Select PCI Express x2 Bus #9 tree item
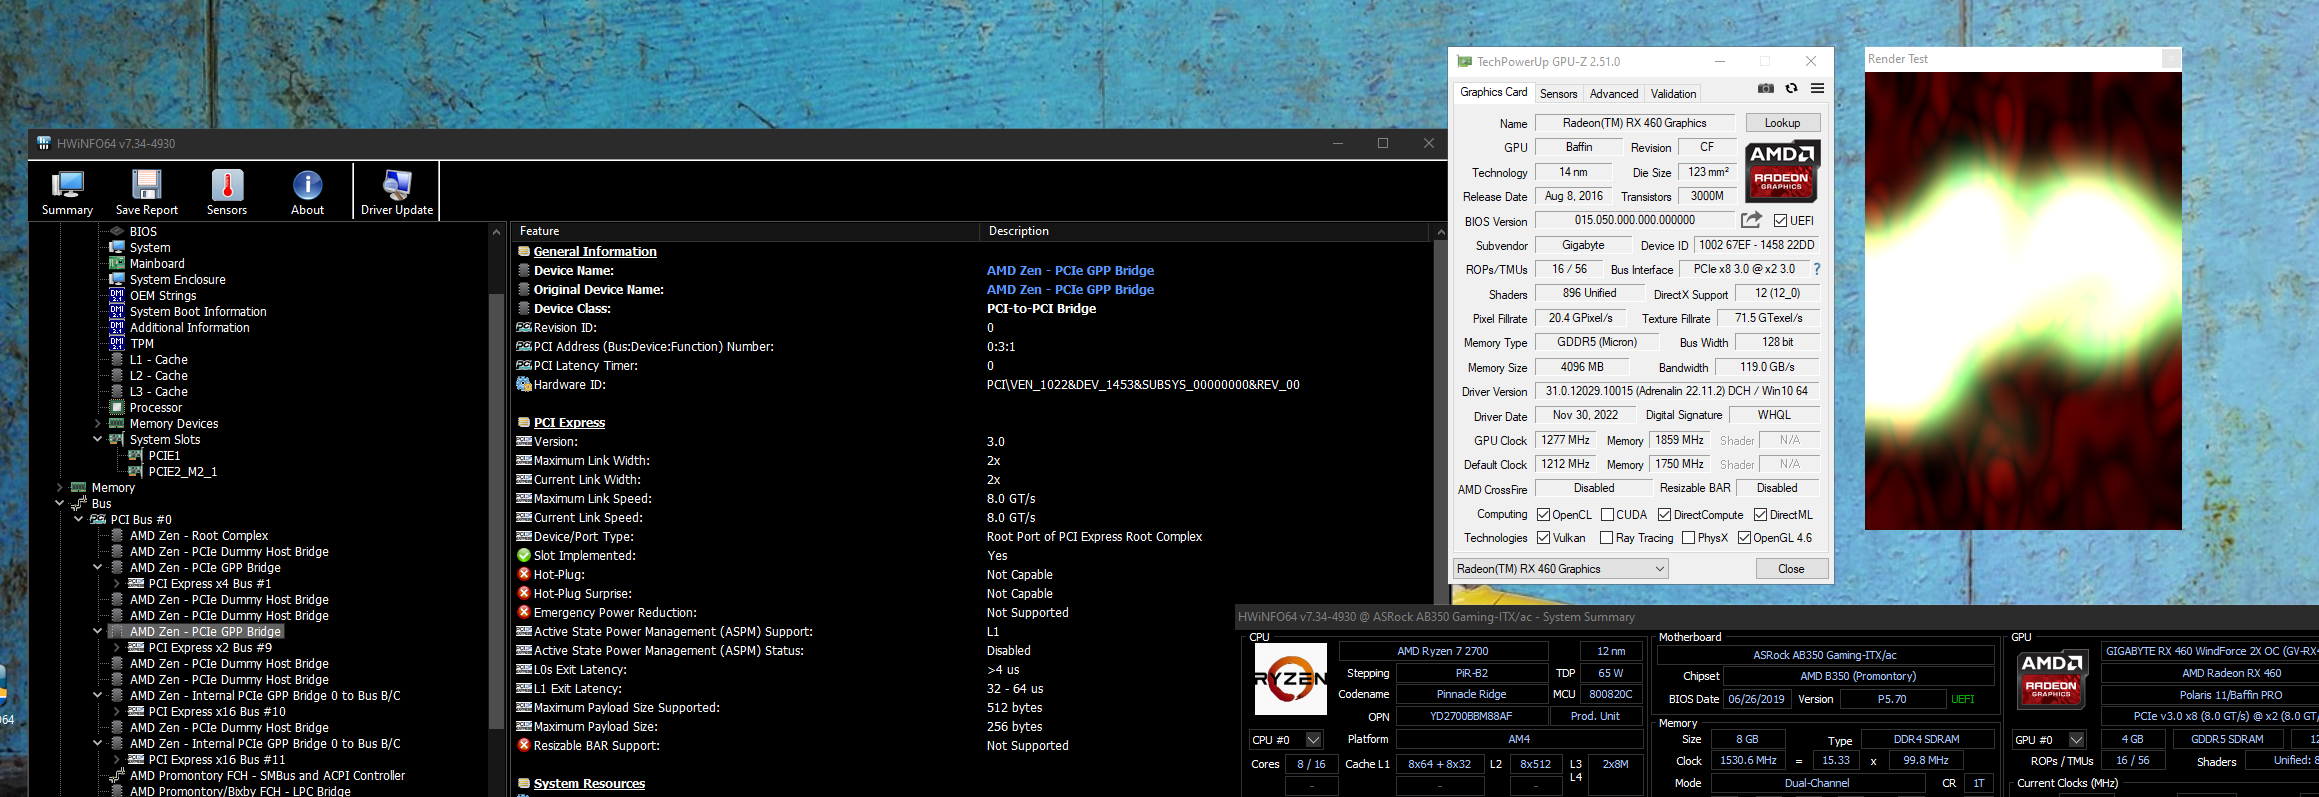The height and width of the screenshot is (797, 2319). tap(210, 648)
